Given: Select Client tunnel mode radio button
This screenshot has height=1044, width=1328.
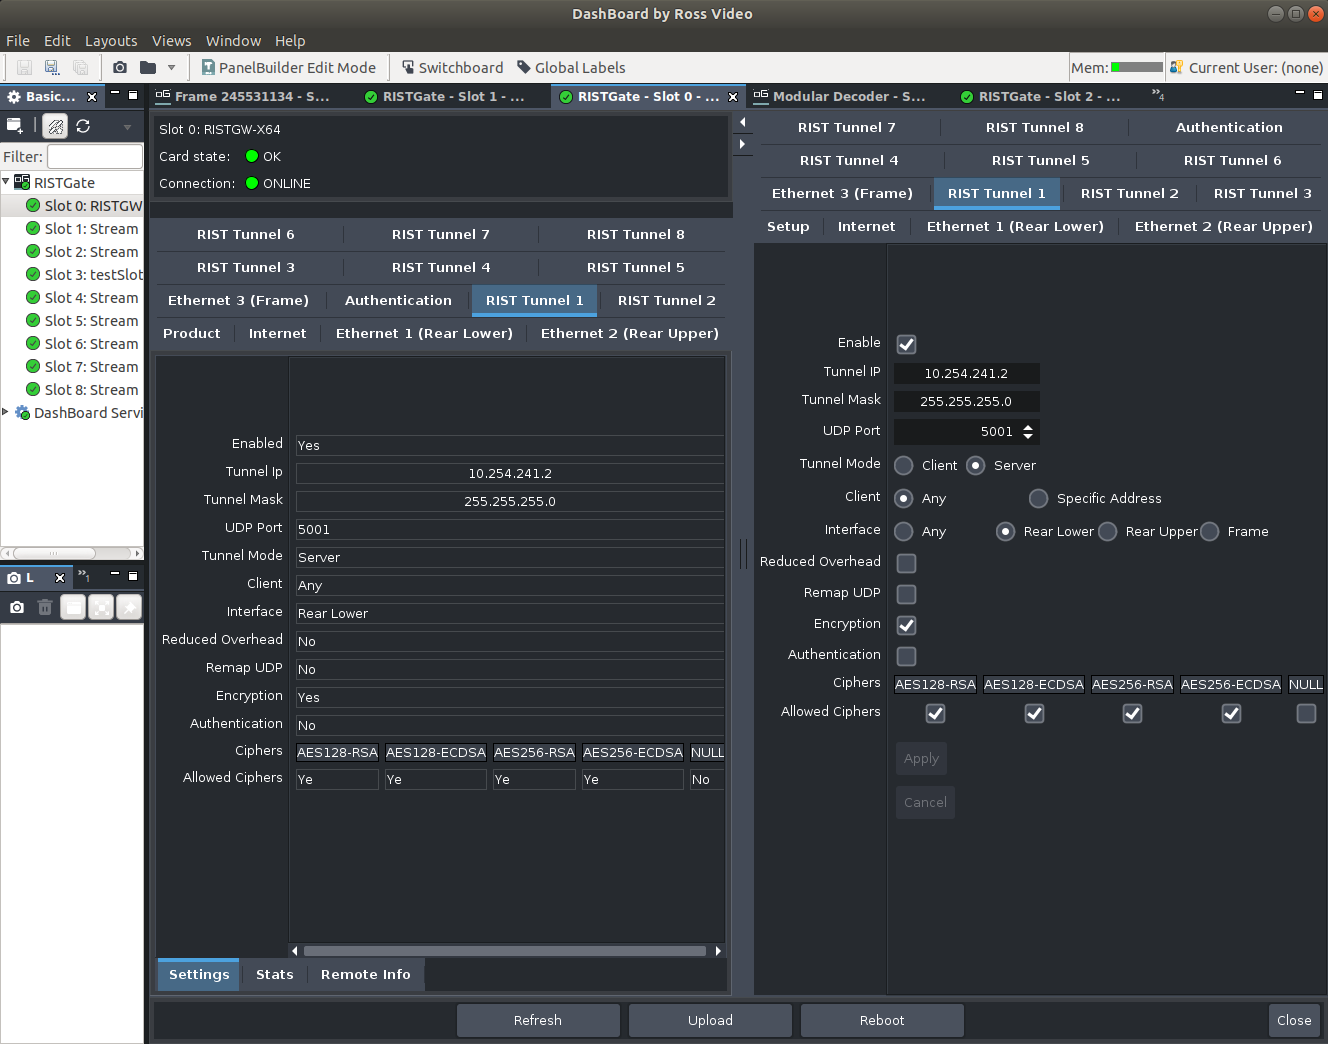Looking at the screenshot, I should point(904,465).
